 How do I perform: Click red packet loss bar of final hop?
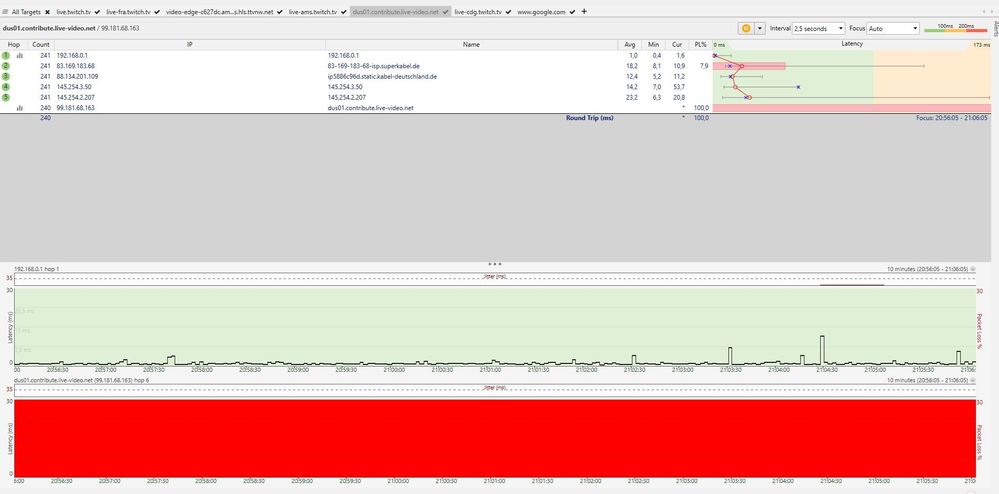coord(852,108)
